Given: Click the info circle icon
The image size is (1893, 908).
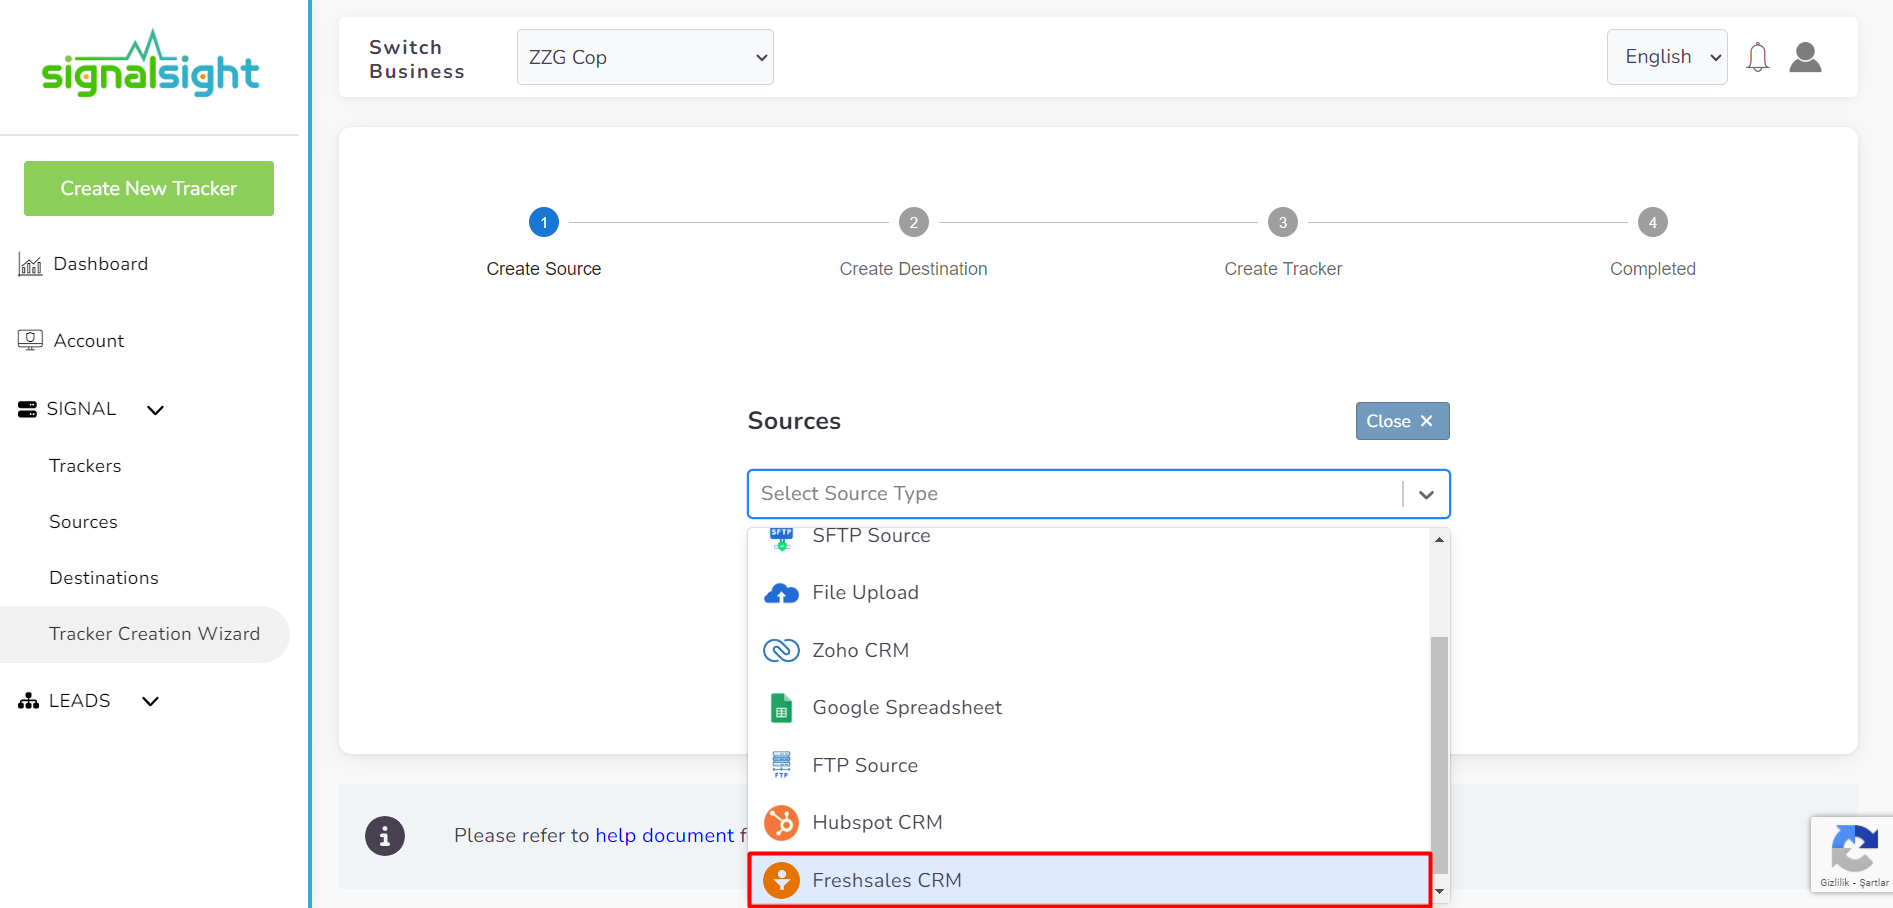Looking at the screenshot, I should pos(385,836).
